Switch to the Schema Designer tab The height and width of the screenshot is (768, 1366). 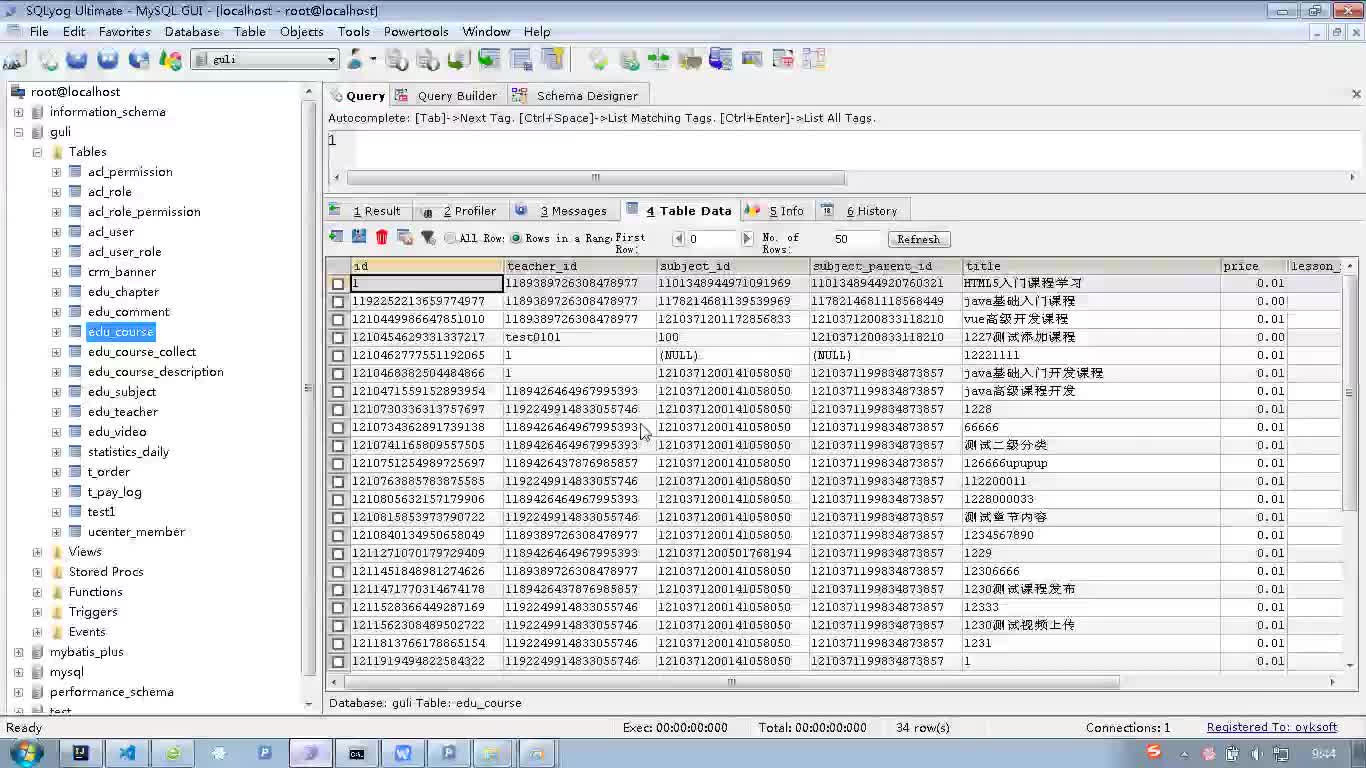click(x=577, y=96)
